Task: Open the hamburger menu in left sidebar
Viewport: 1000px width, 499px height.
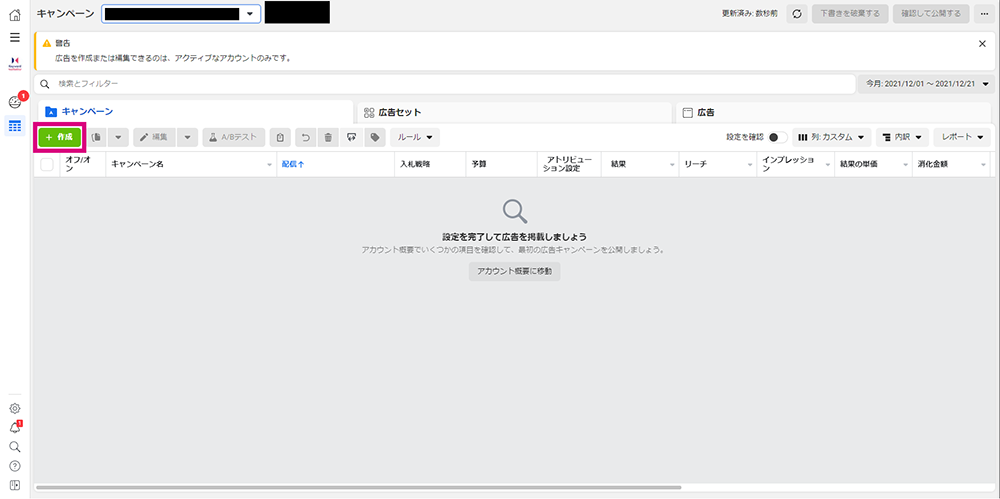Action: coord(15,37)
